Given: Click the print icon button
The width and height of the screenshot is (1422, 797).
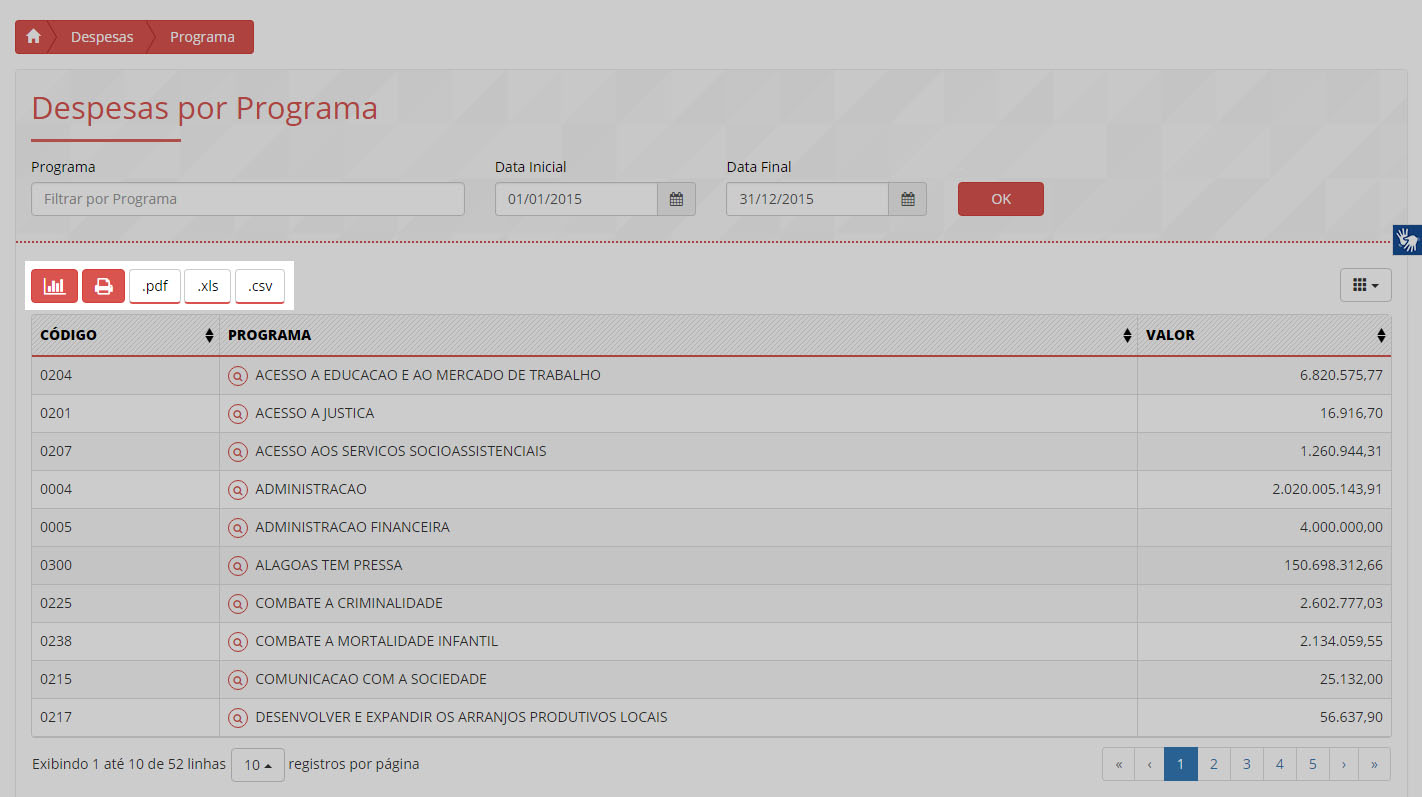Looking at the screenshot, I should click(103, 286).
